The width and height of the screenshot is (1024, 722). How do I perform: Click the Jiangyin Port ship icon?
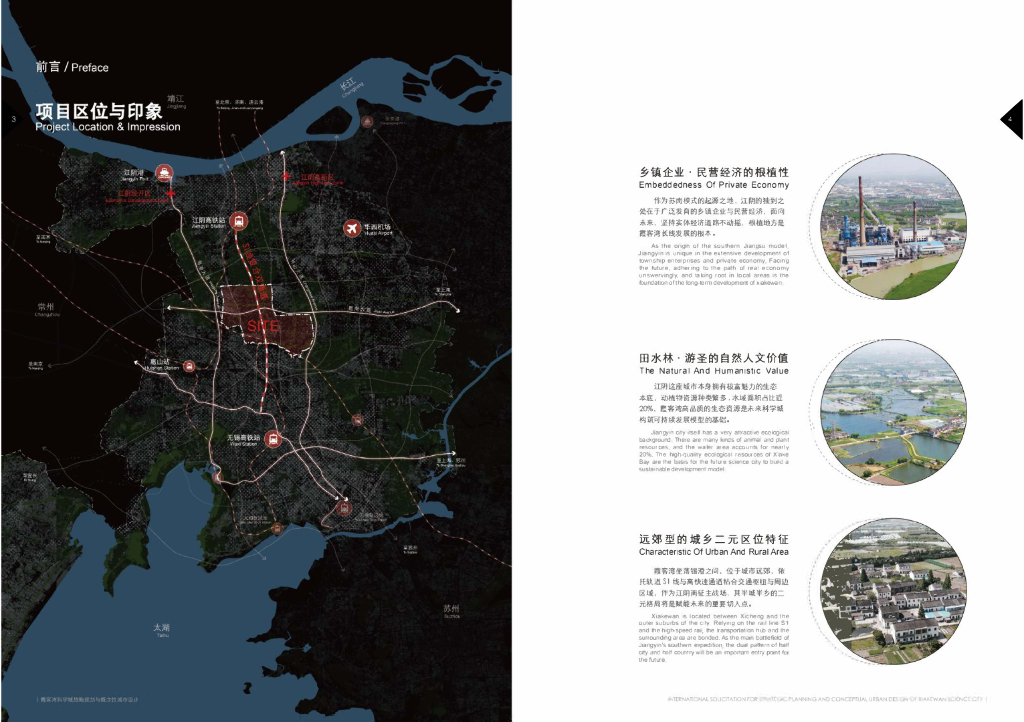[164, 173]
